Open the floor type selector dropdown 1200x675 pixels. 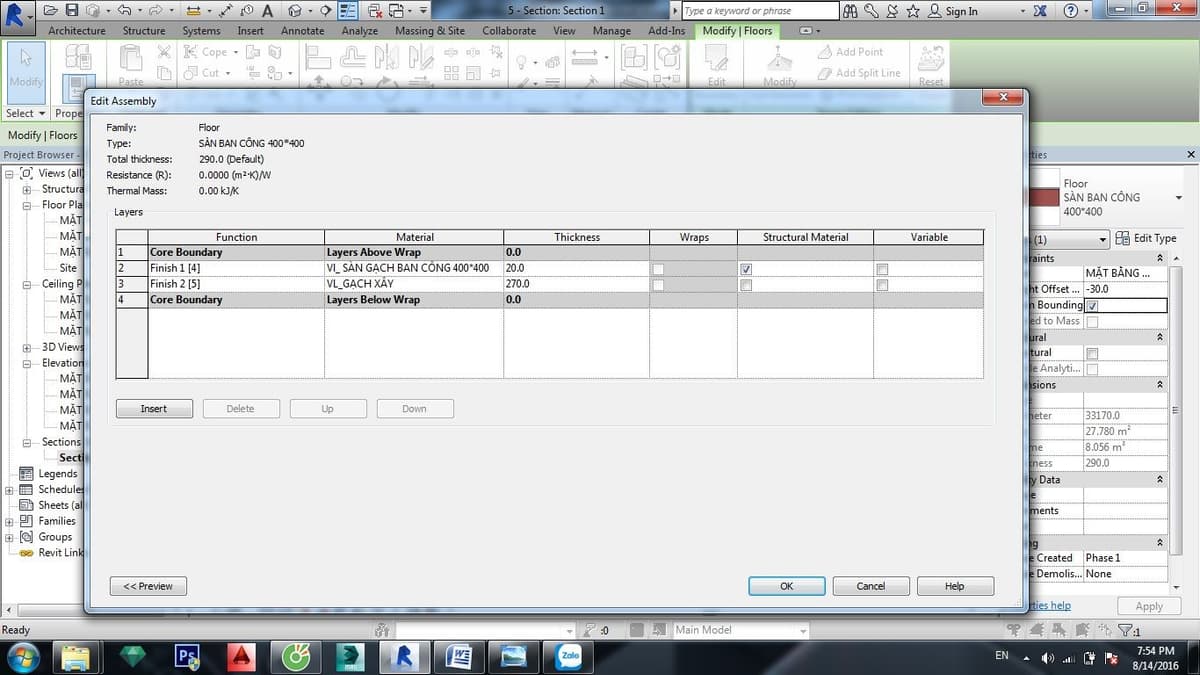1178,198
